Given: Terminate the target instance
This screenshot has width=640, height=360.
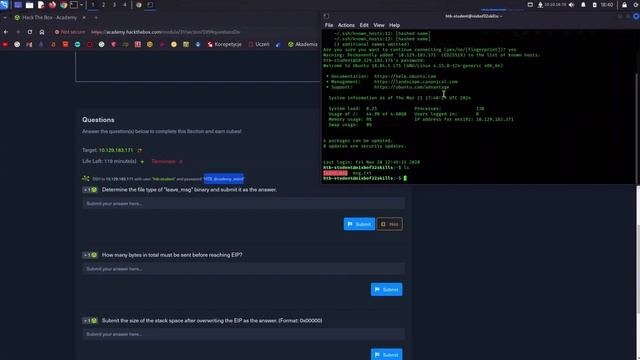Looking at the screenshot, I should coord(167,162).
